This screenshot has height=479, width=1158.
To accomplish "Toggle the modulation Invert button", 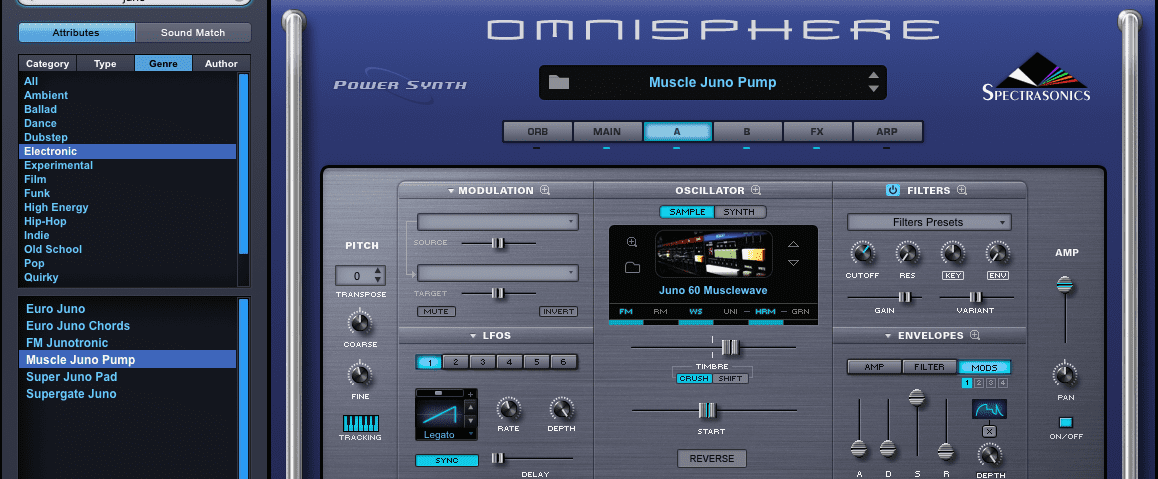I will point(558,311).
